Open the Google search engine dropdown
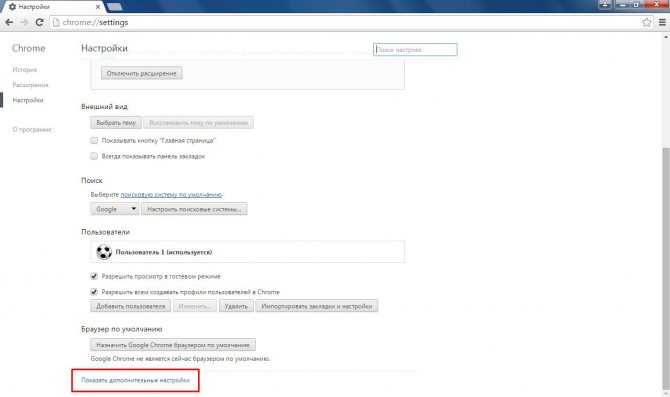The height and width of the screenshot is (397, 670). click(x=115, y=209)
